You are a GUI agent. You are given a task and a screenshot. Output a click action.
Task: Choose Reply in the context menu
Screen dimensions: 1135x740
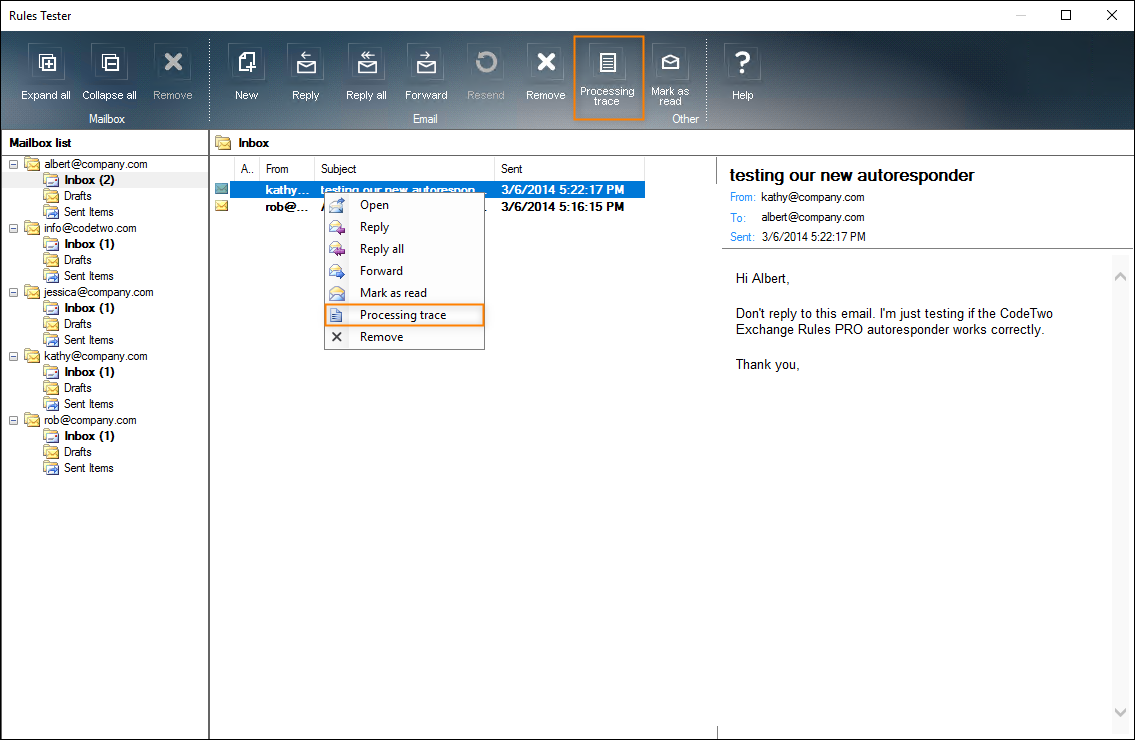point(405,227)
